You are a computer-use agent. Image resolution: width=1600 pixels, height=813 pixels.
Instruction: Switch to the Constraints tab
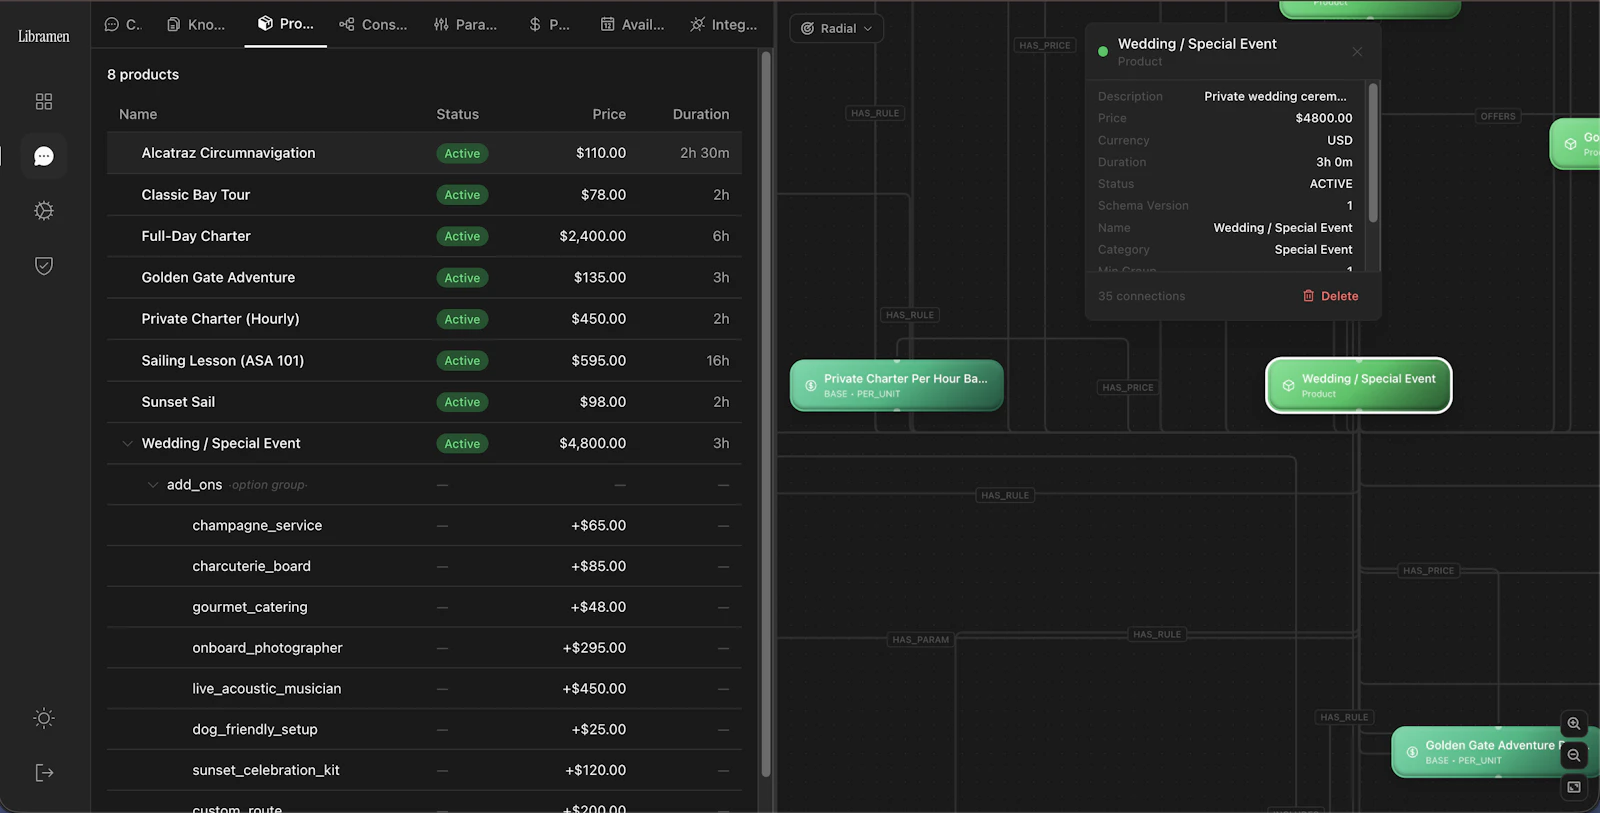[x=373, y=24]
